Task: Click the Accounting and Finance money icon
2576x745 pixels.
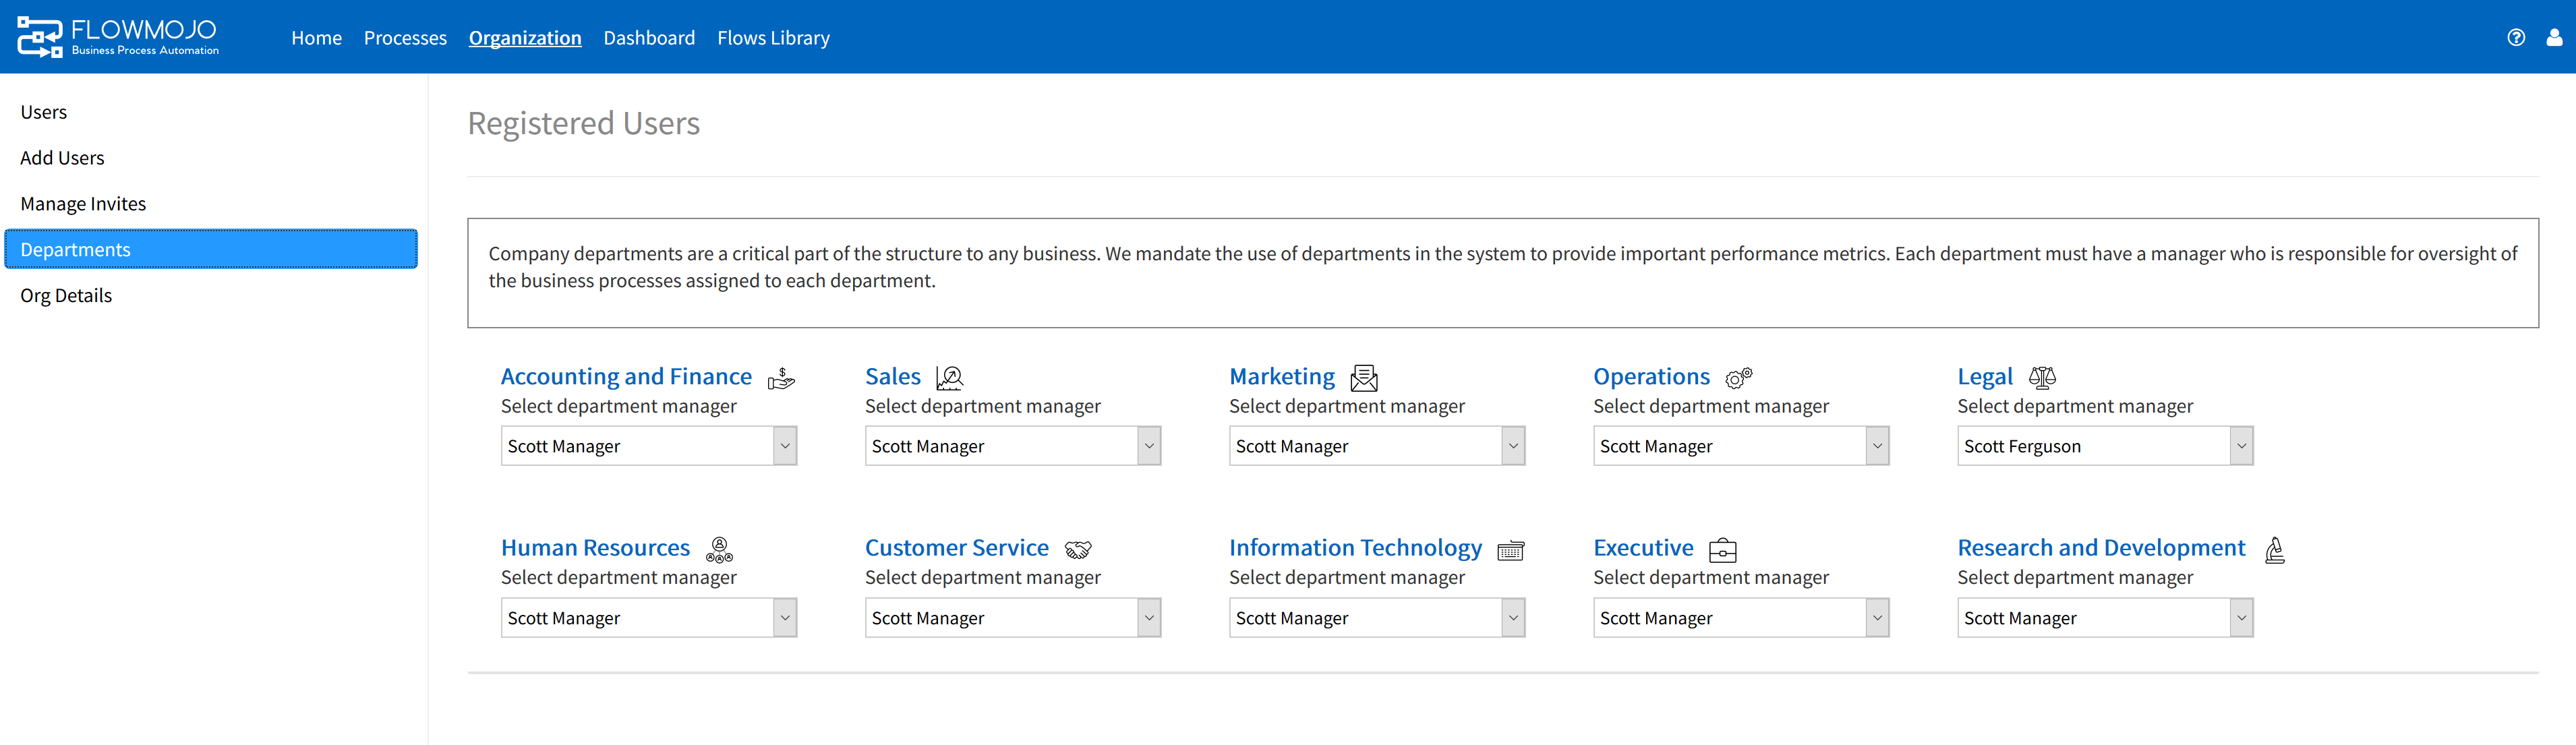Action: coord(781,378)
